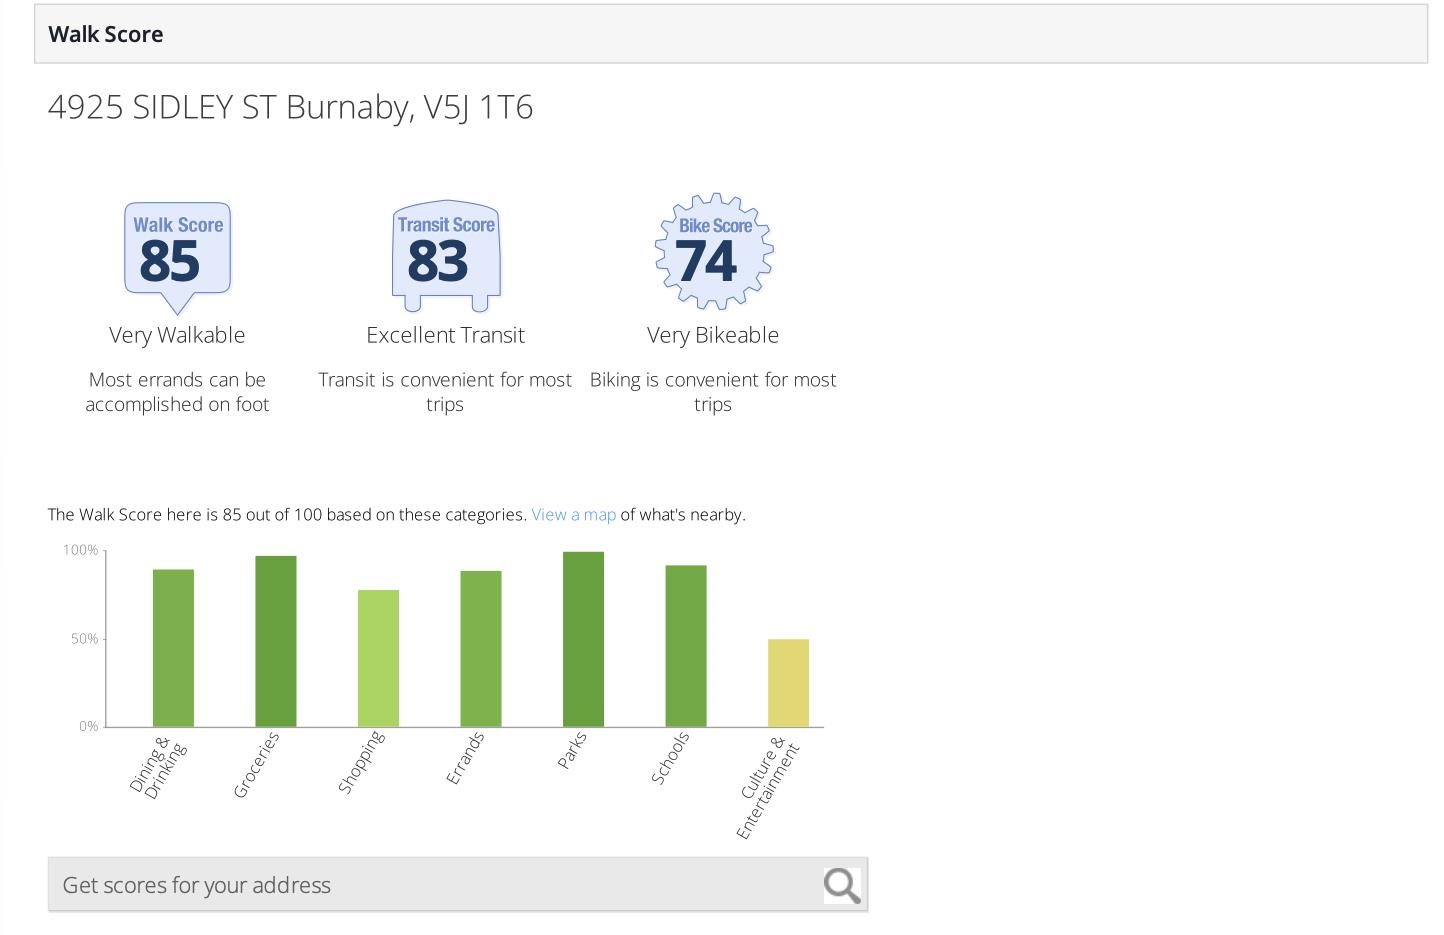1444x935 pixels.
Task: Select the Schools bar in chart
Action: 686,646
